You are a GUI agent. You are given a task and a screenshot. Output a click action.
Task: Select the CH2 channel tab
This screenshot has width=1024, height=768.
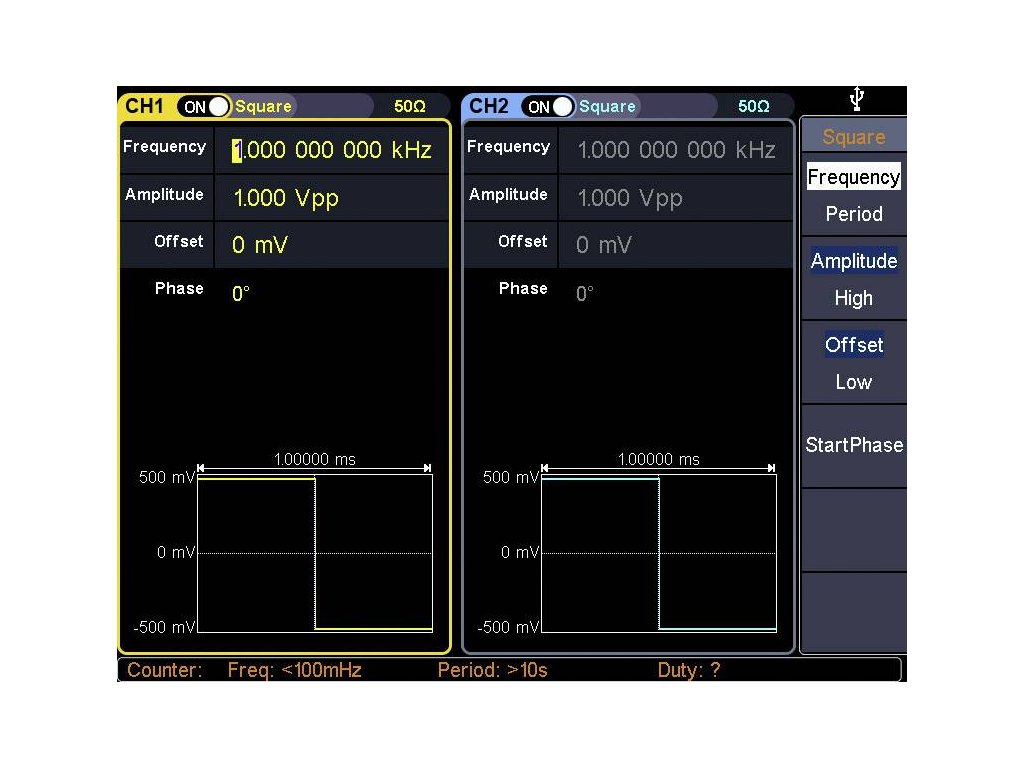[x=489, y=106]
